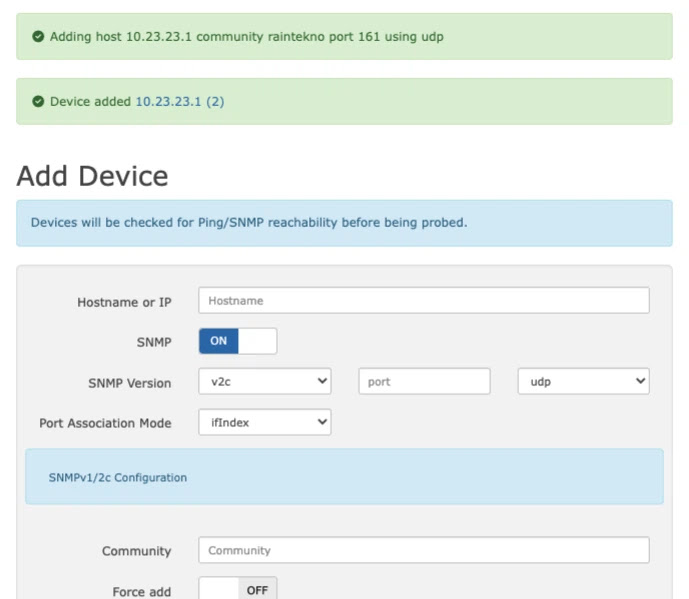
Task: Expand the udp transport dropdown
Action: click(x=583, y=382)
